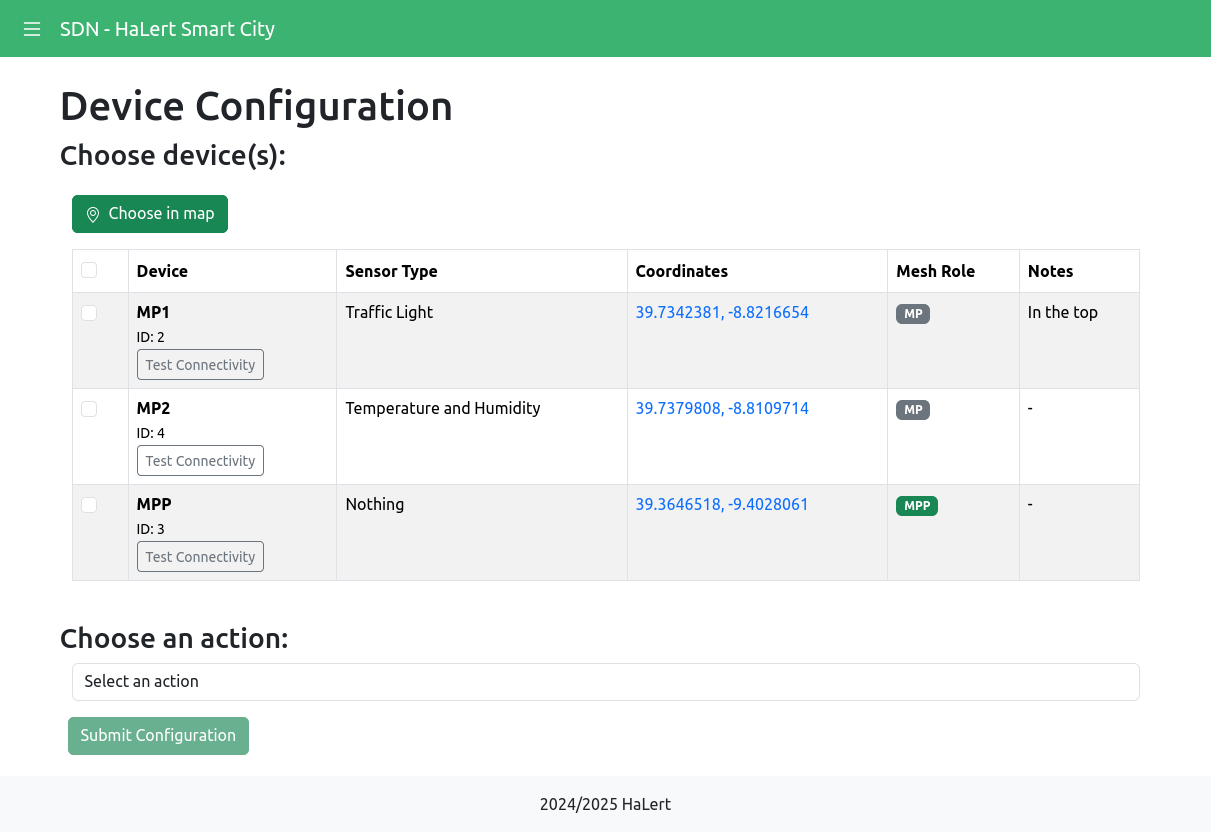This screenshot has width=1211, height=832.
Task: Click the MP badge in MP1 row
Action: (x=913, y=314)
